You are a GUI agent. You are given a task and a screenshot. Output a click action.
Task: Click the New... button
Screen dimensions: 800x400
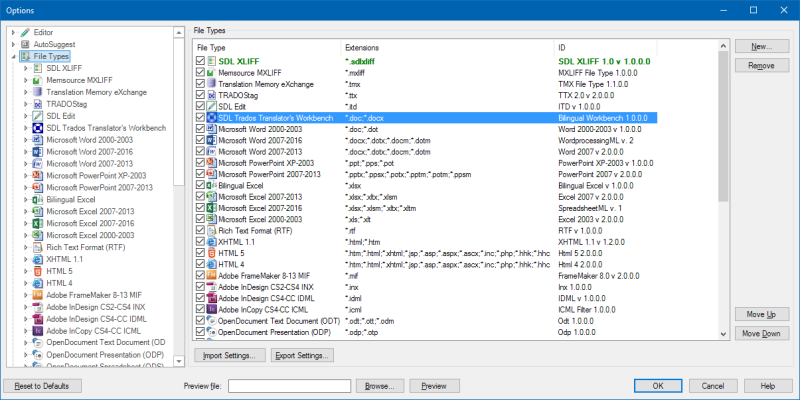pos(762,46)
